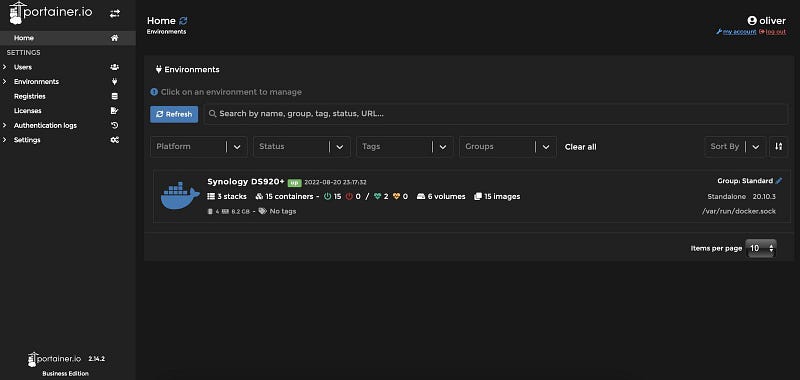Click the blue Refresh button
The height and width of the screenshot is (380, 800).
174,114
